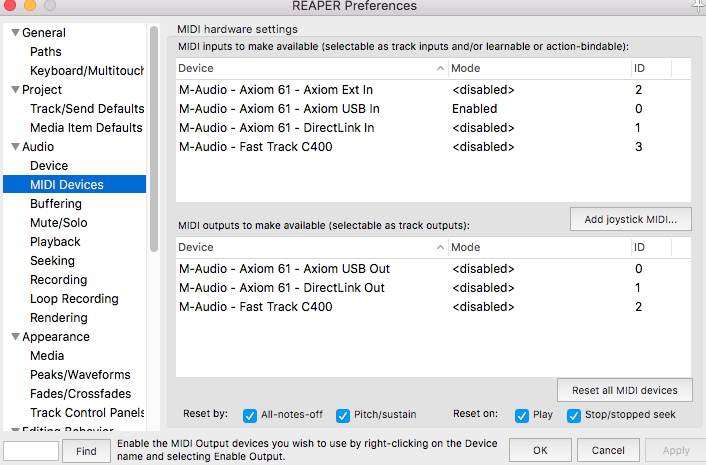Collapse the General section triangle

[x=14, y=33]
